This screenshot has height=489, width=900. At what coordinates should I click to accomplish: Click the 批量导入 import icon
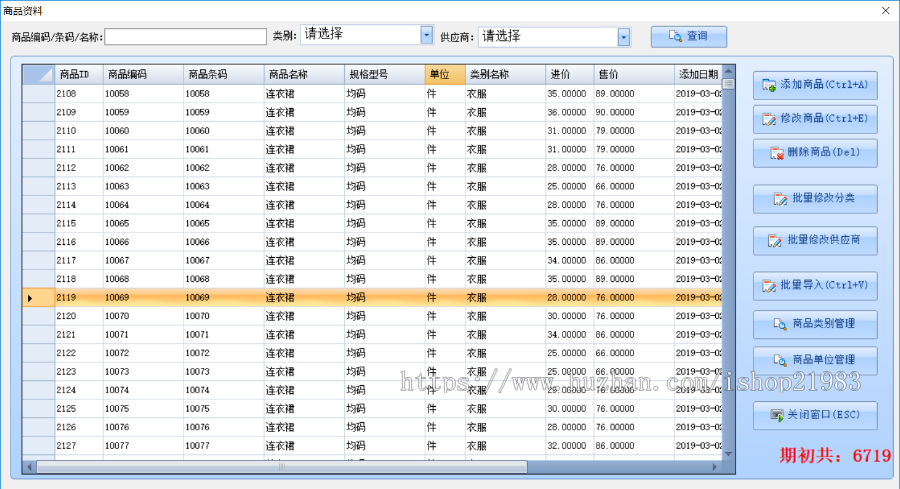[x=769, y=286]
